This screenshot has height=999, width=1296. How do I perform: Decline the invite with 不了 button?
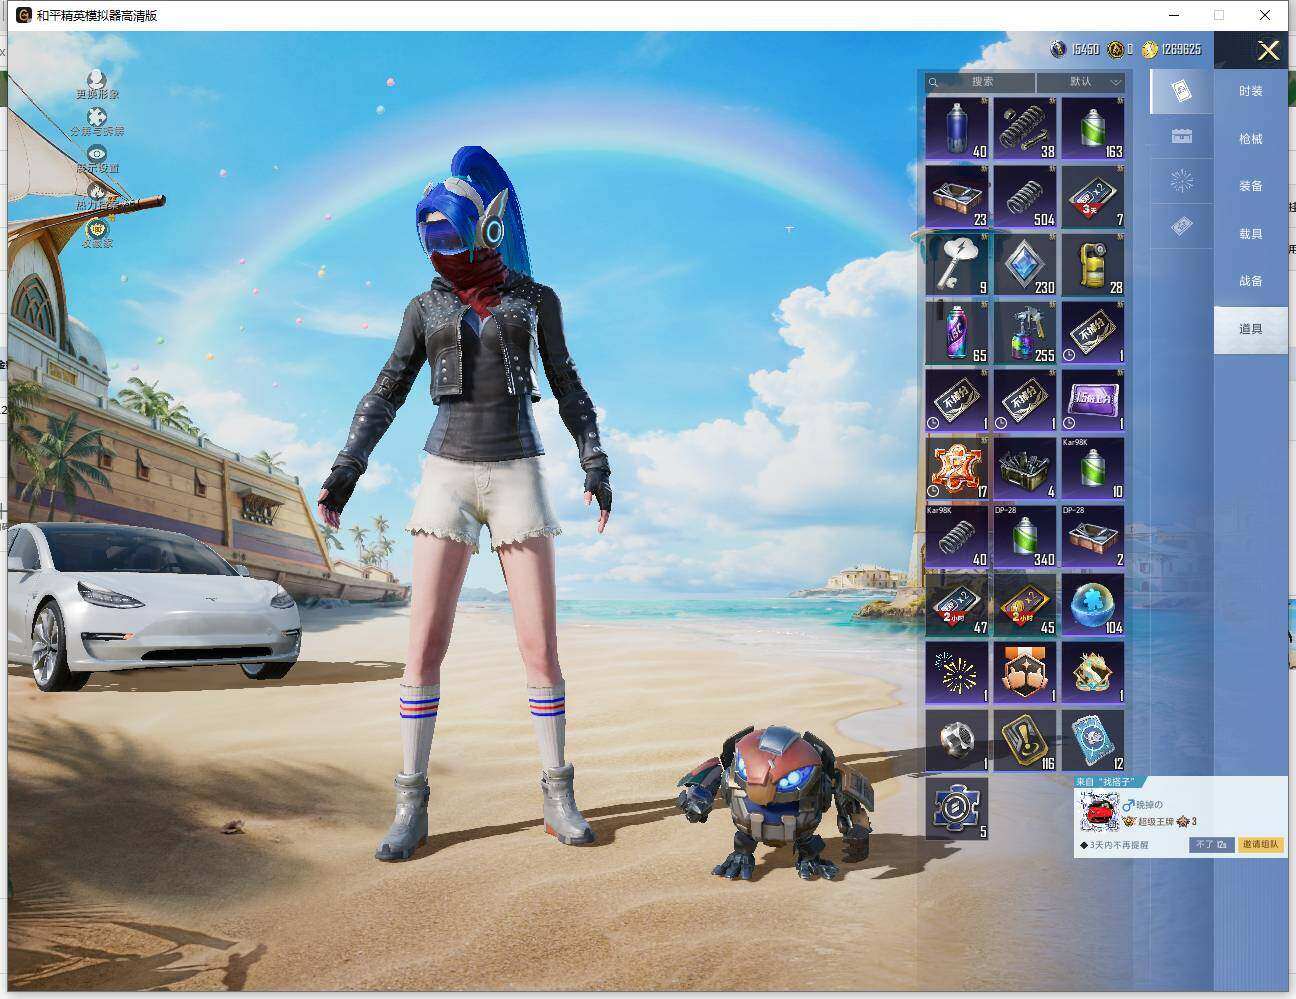click(x=1211, y=845)
